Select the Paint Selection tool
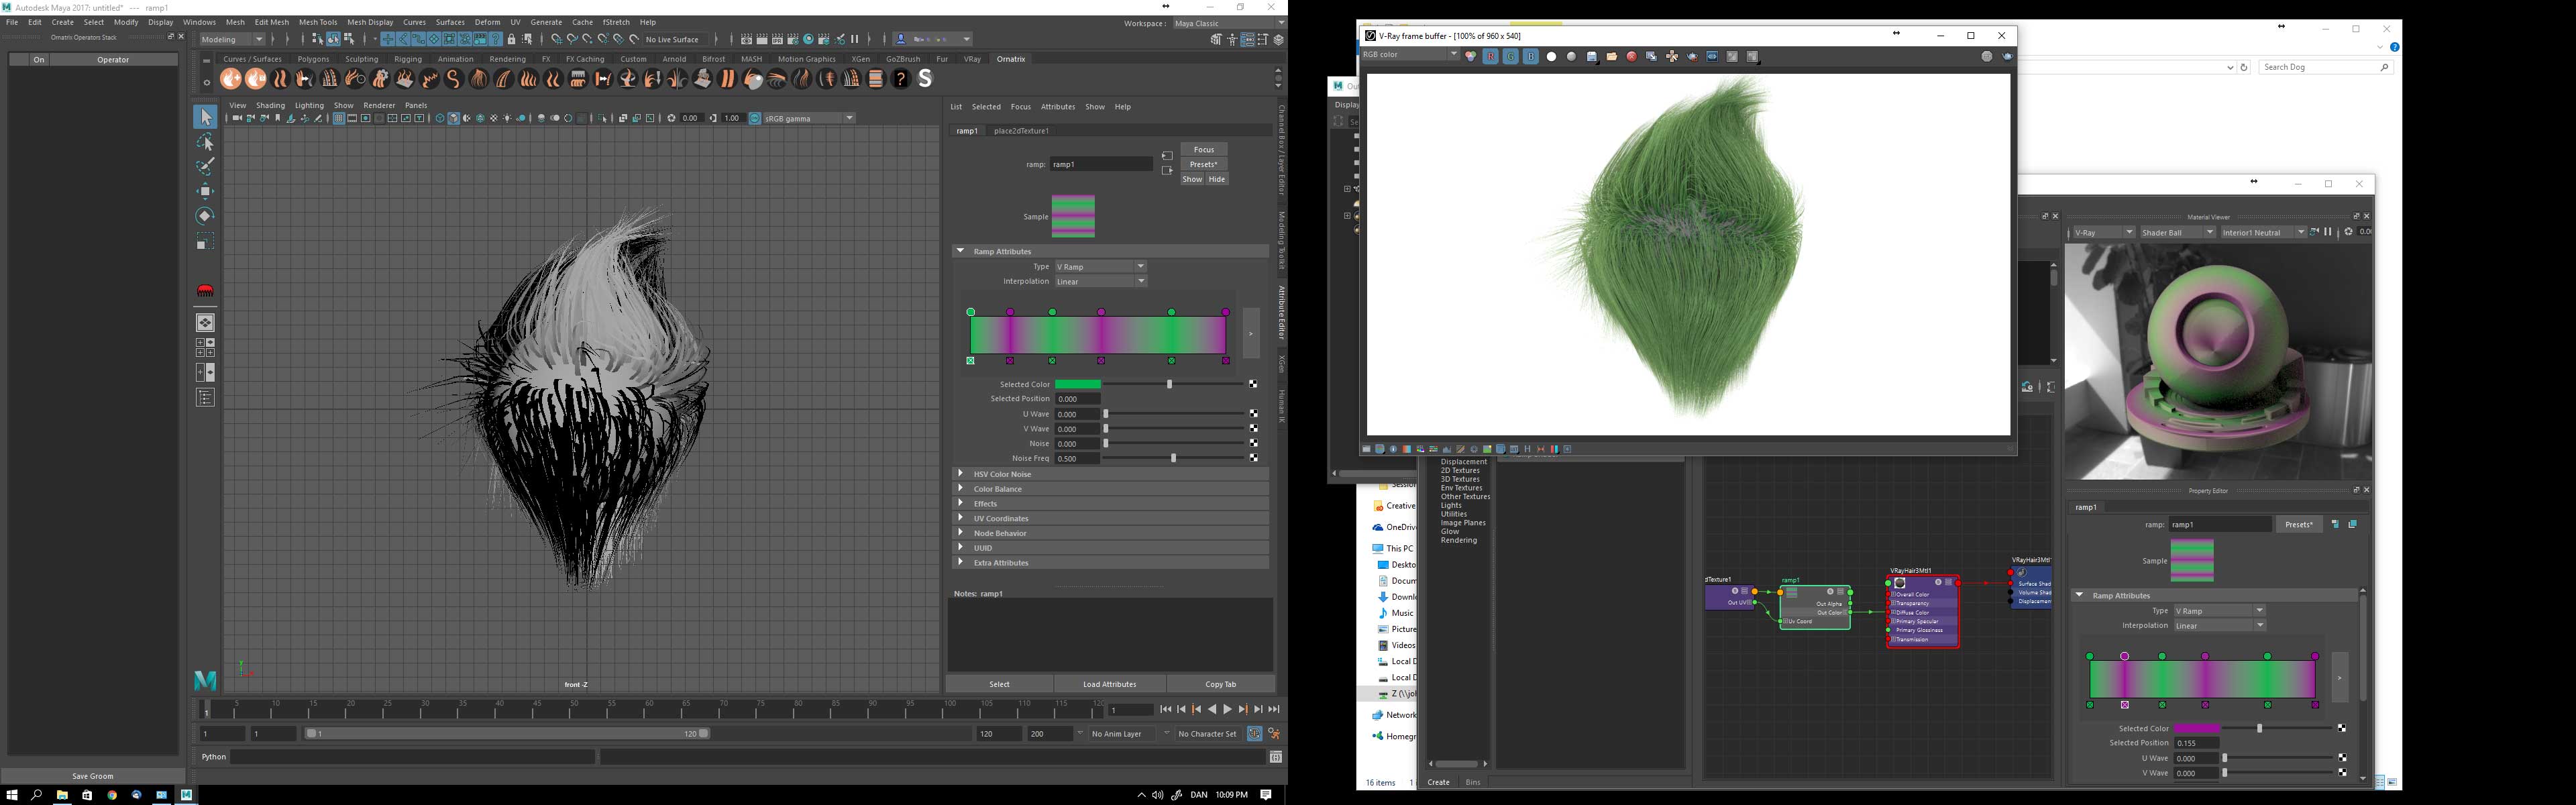Image resolution: width=2576 pixels, height=805 pixels. click(205, 167)
